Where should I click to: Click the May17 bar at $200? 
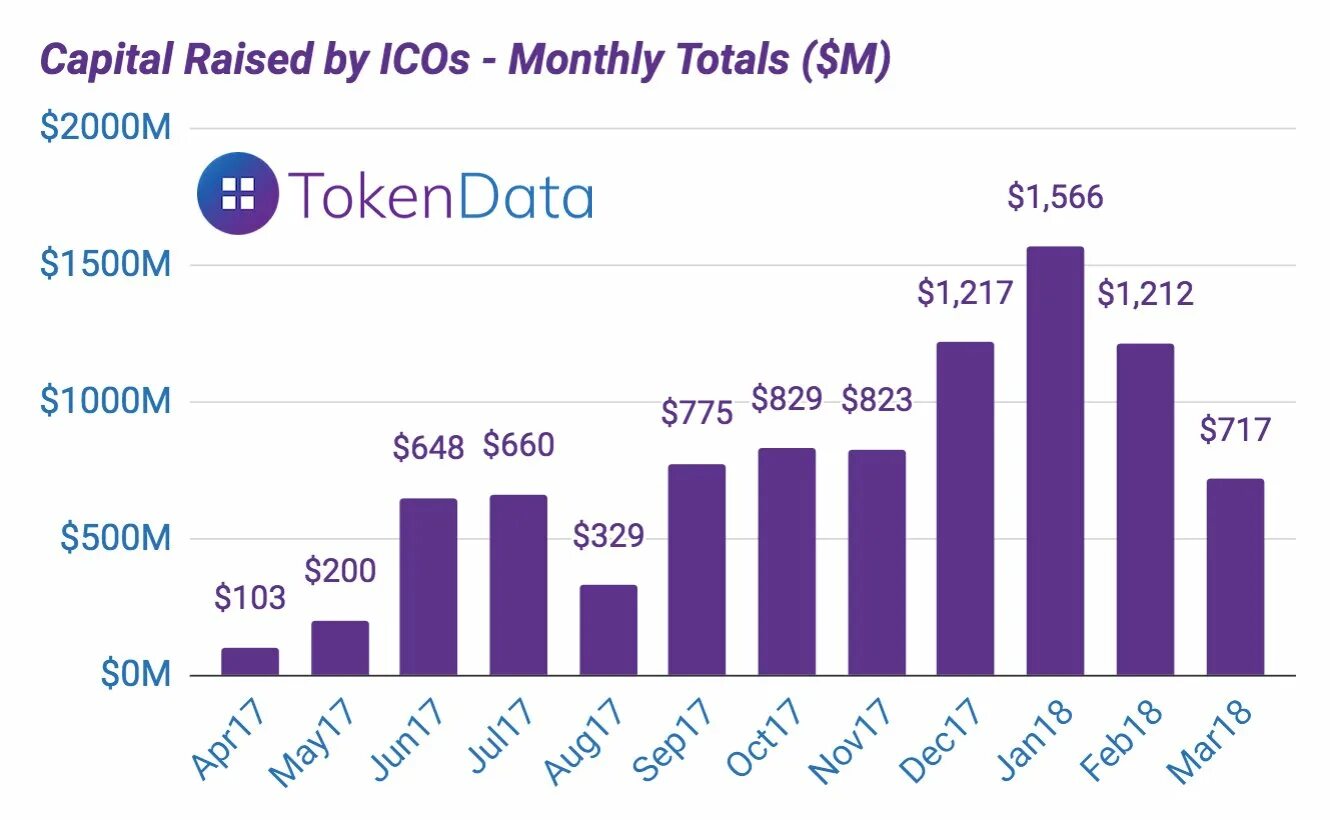[340, 648]
